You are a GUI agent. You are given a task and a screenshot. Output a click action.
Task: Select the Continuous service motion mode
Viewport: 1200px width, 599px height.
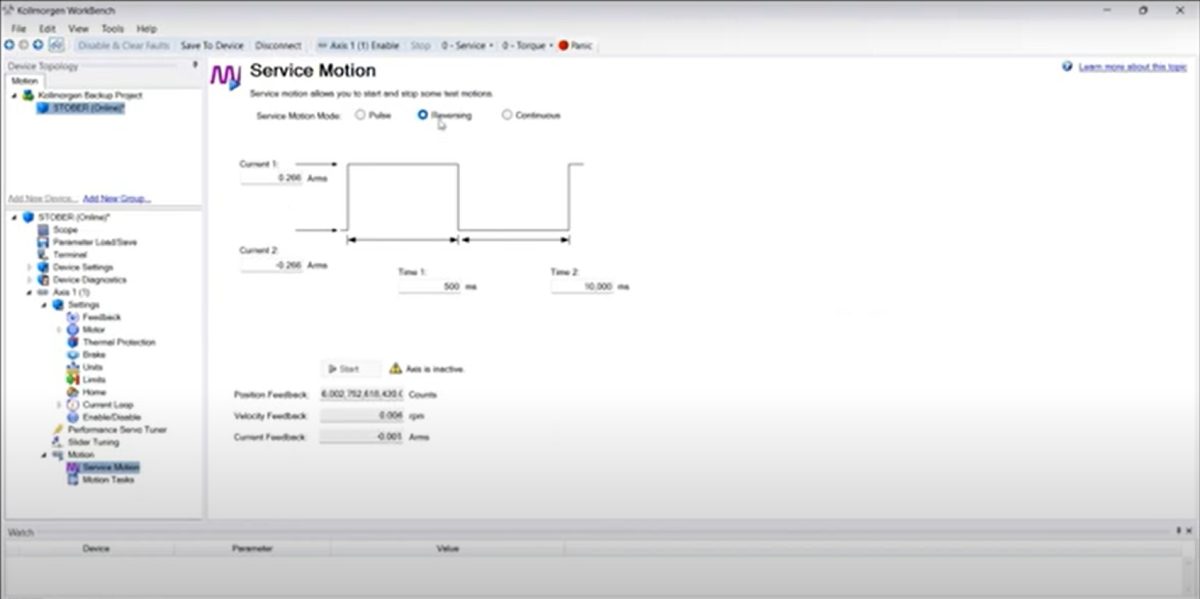[x=507, y=115]
